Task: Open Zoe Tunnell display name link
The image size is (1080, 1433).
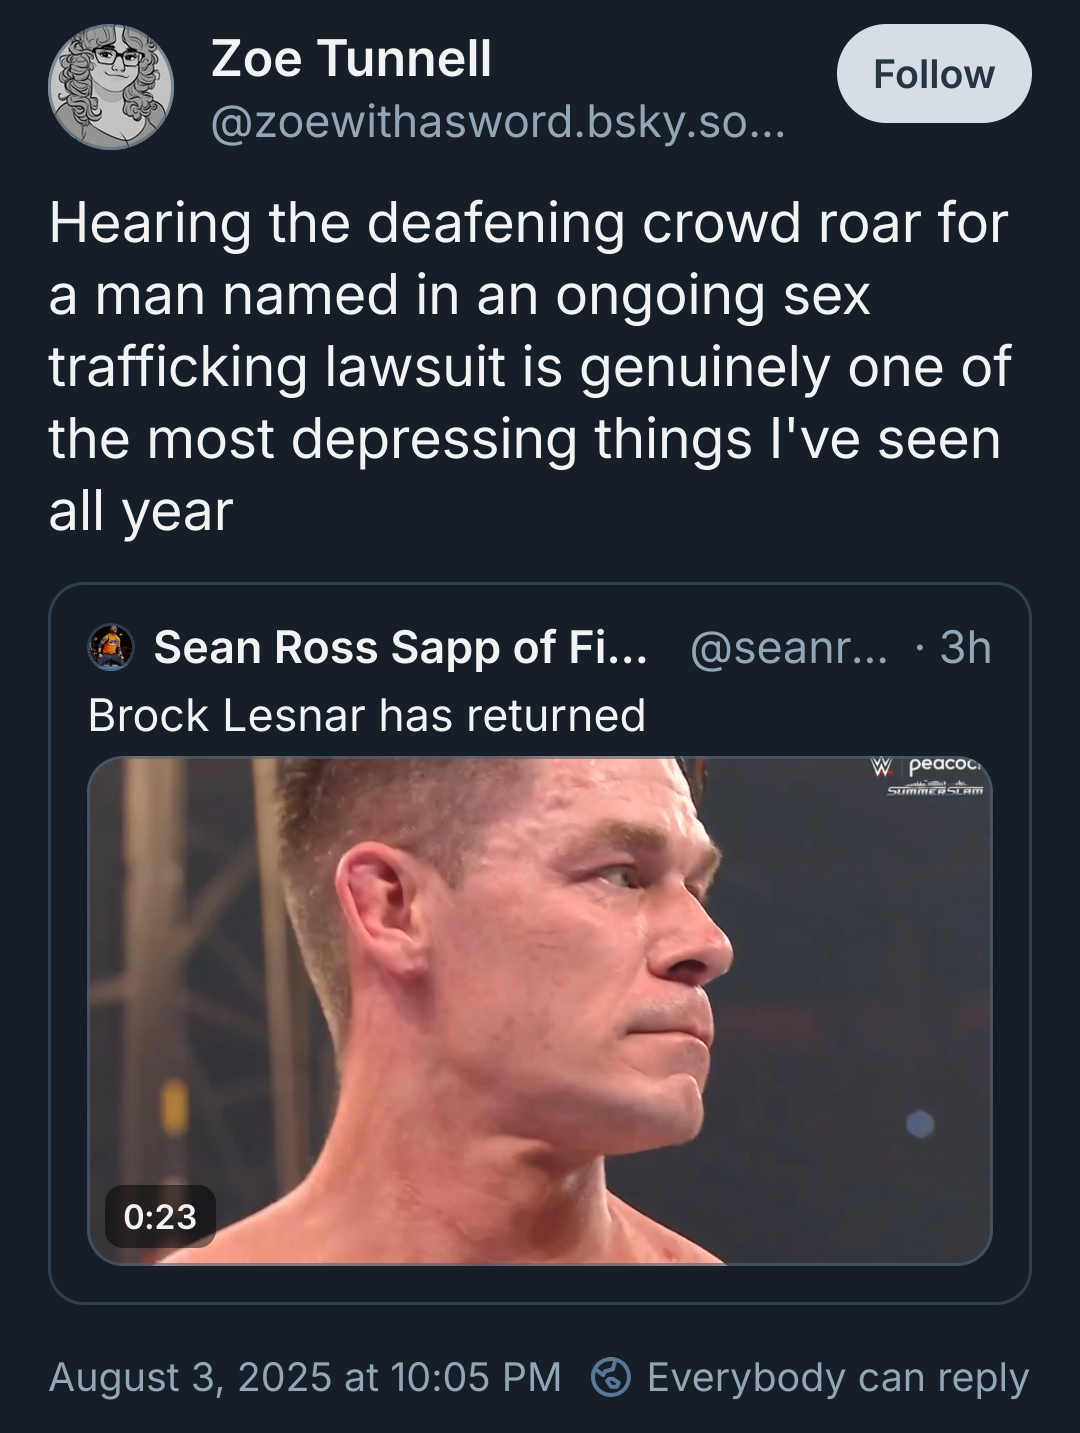Action: point(351,59)
